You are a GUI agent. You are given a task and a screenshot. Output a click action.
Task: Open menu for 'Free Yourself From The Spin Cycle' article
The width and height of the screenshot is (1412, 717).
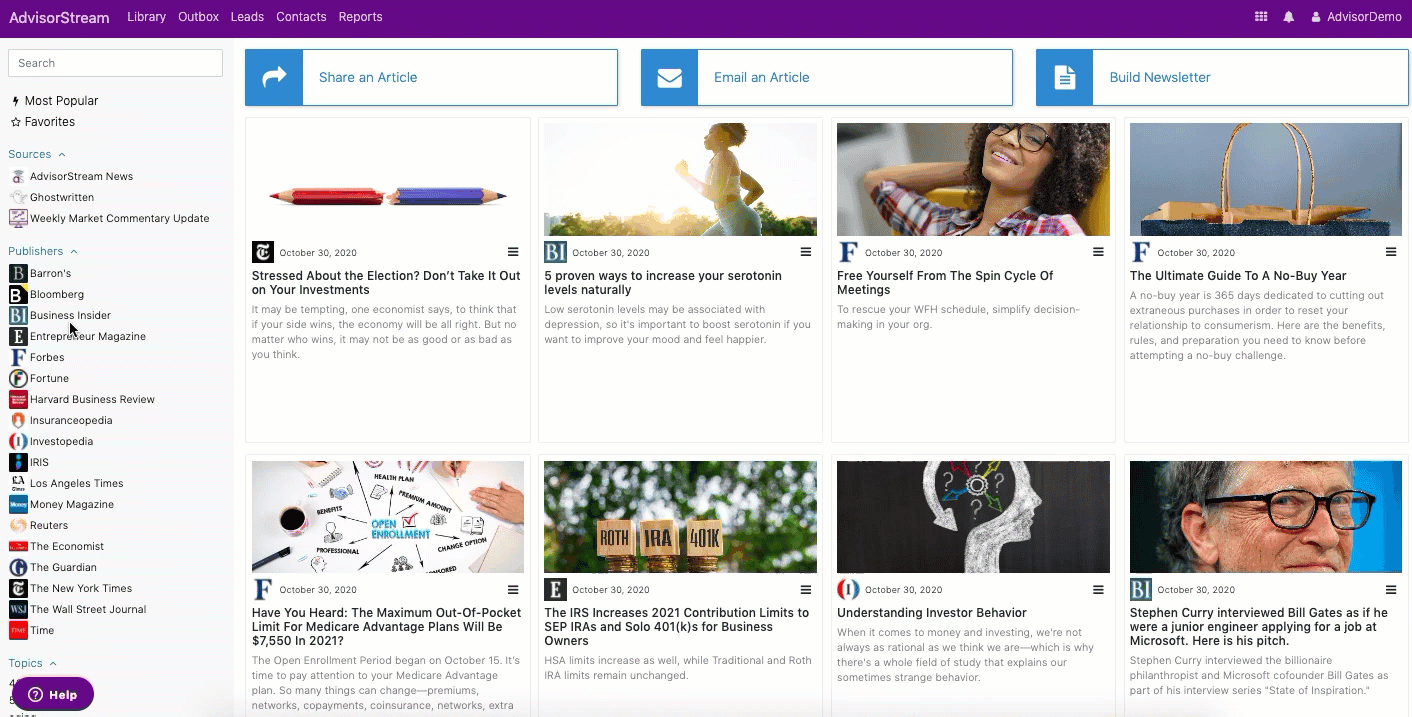1098,252
